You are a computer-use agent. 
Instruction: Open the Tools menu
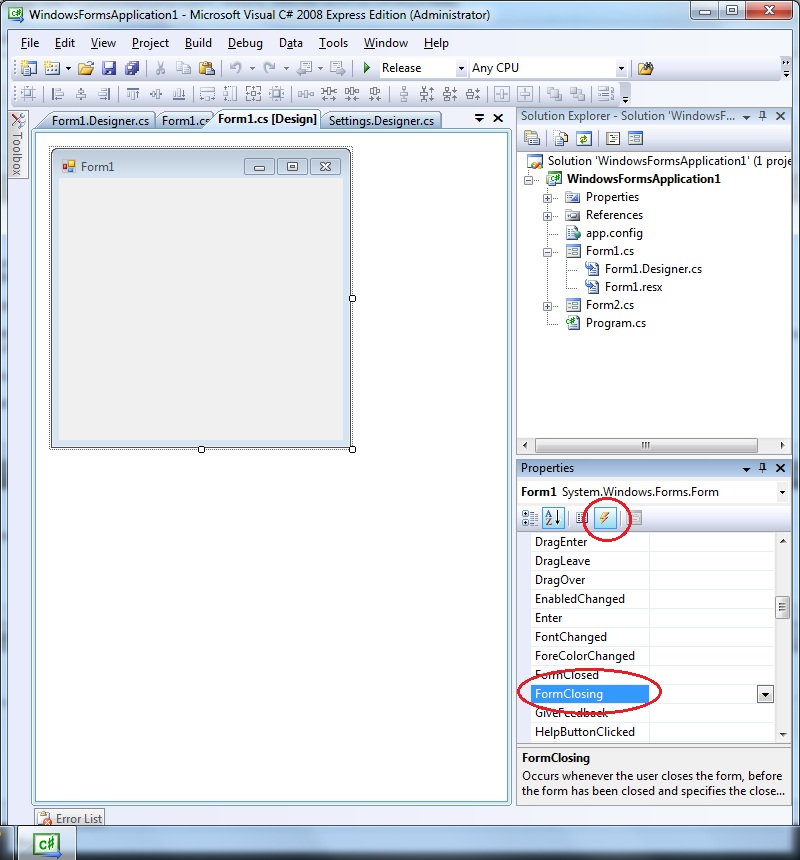pos(333,43)
